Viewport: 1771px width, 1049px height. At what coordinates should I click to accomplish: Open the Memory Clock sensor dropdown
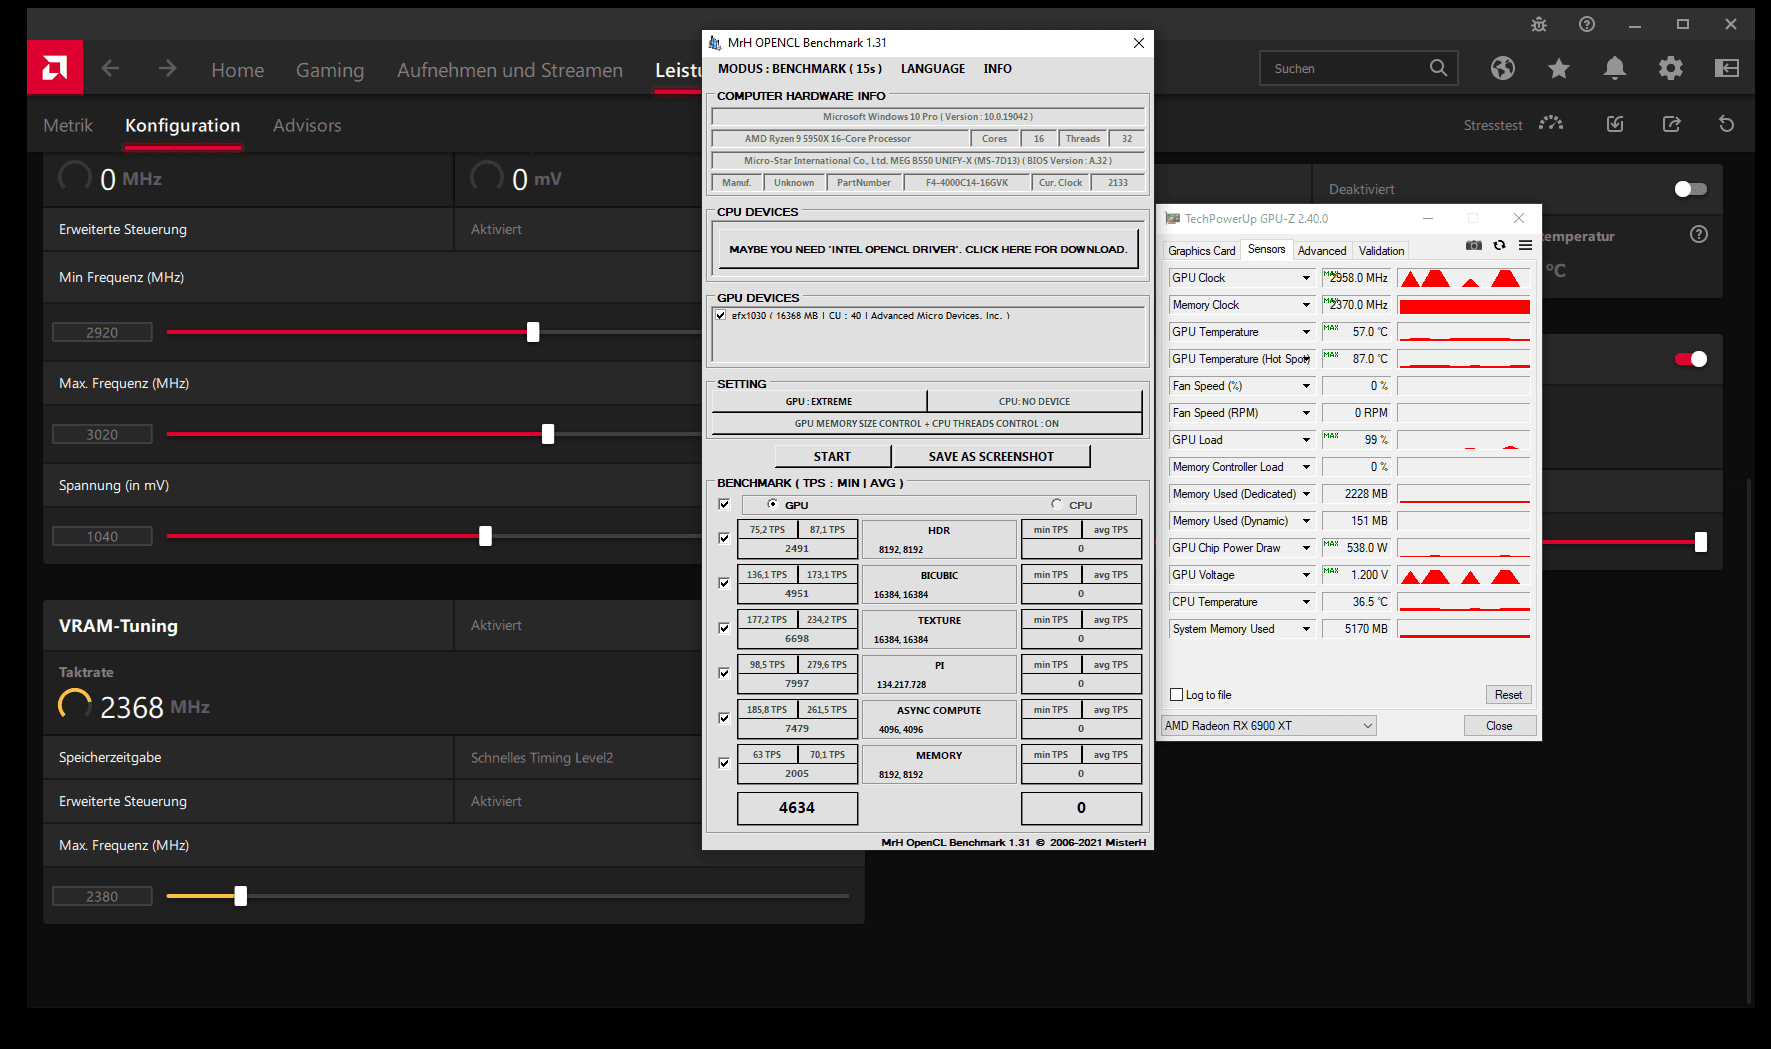point(1306,305)
